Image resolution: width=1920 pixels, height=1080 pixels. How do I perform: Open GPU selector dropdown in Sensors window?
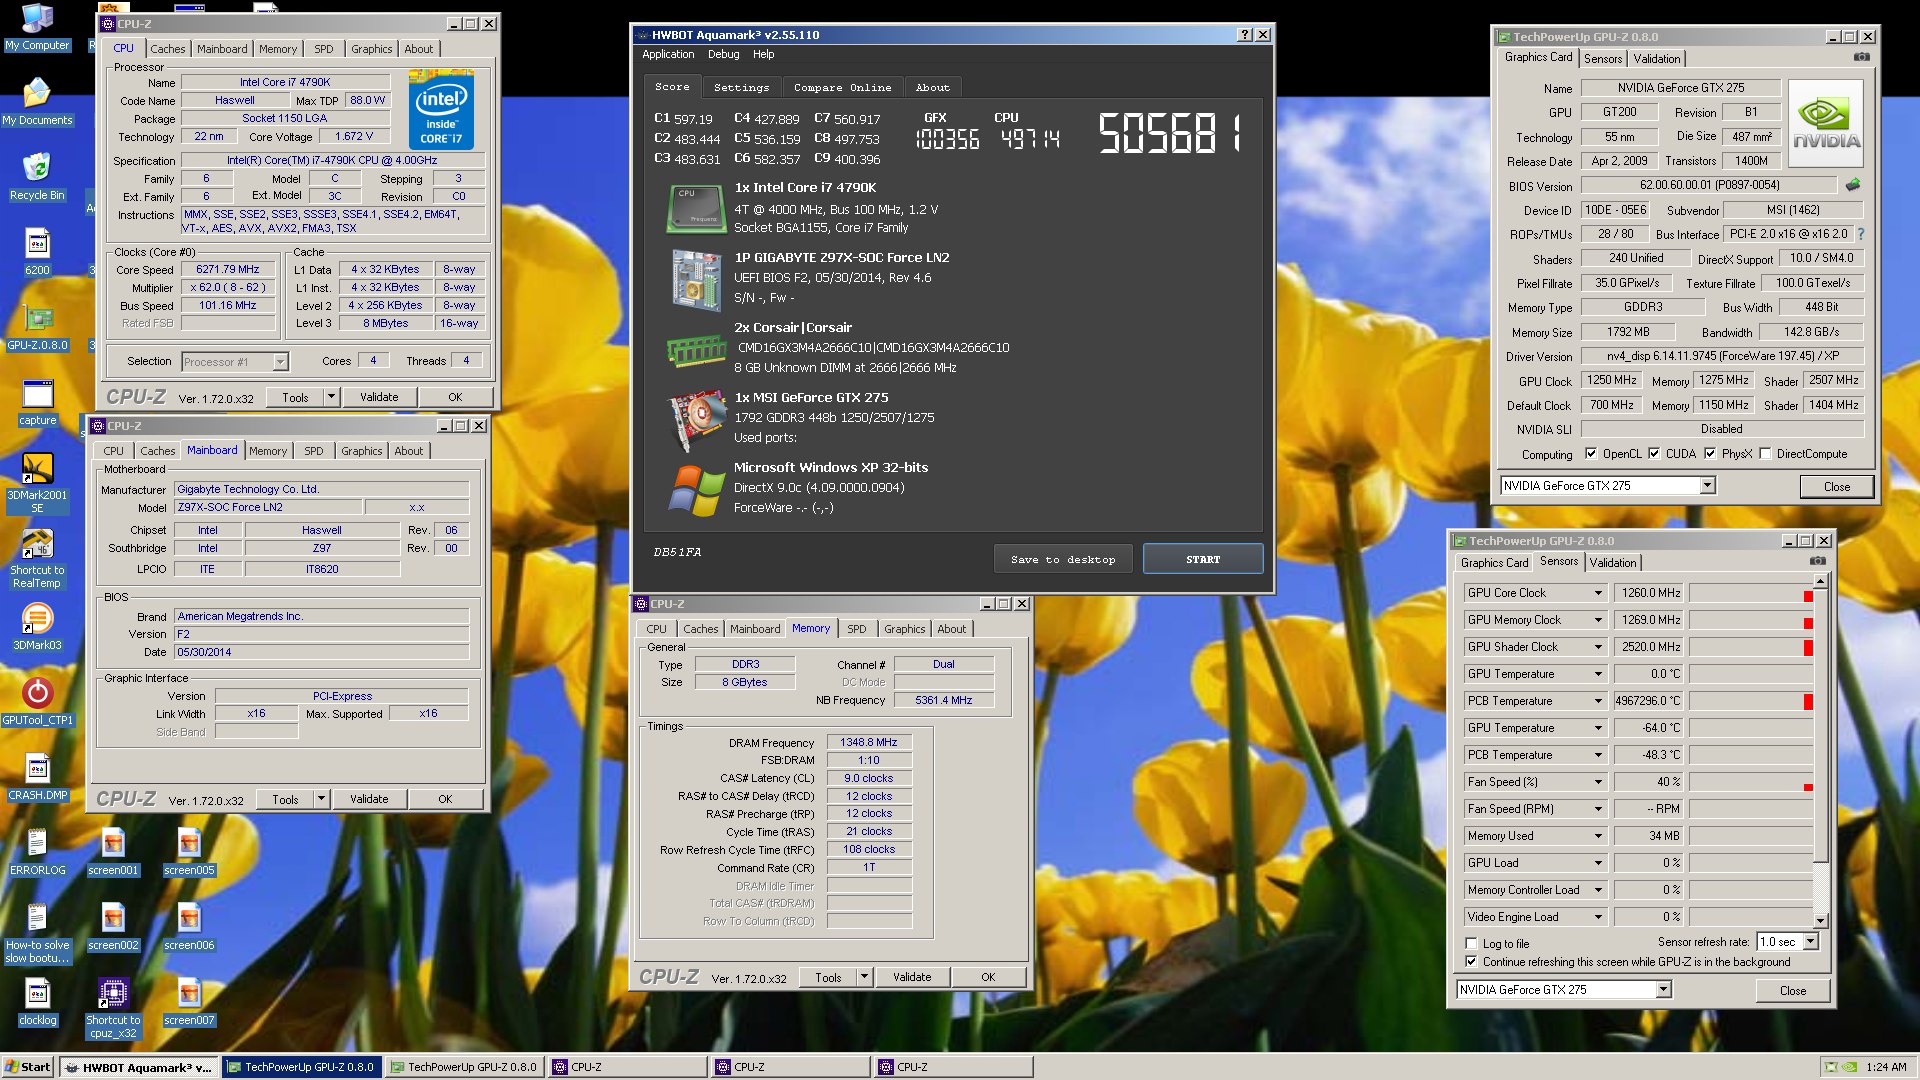point(1663,989)
